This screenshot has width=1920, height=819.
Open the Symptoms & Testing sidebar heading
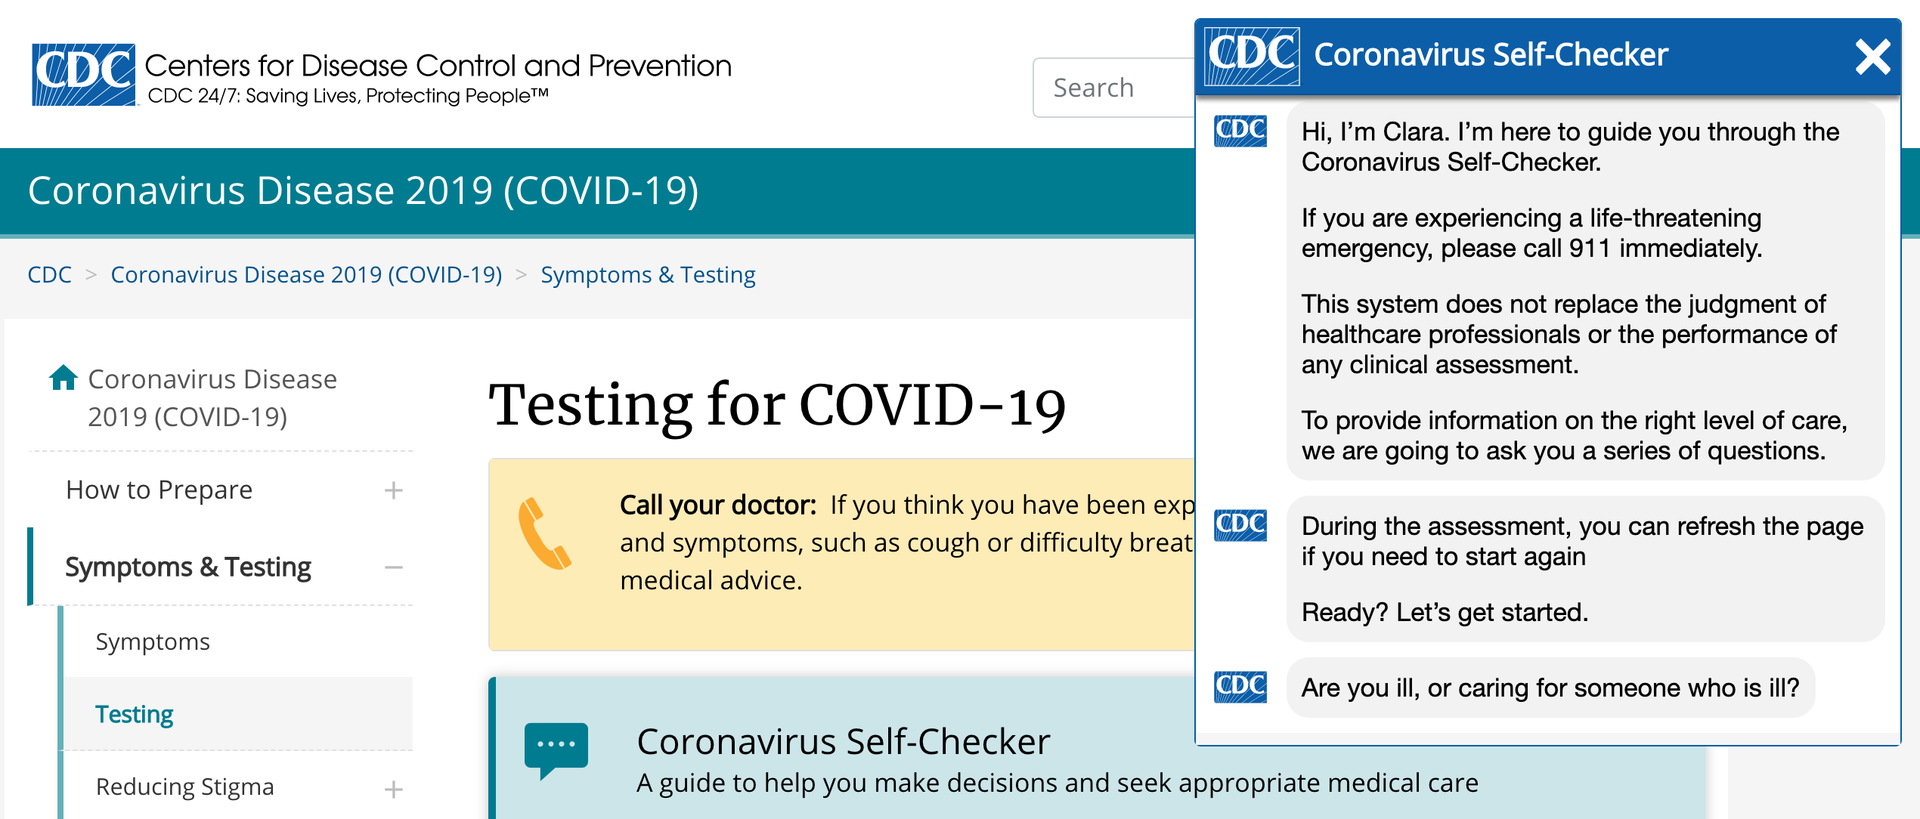click(188, 567)
